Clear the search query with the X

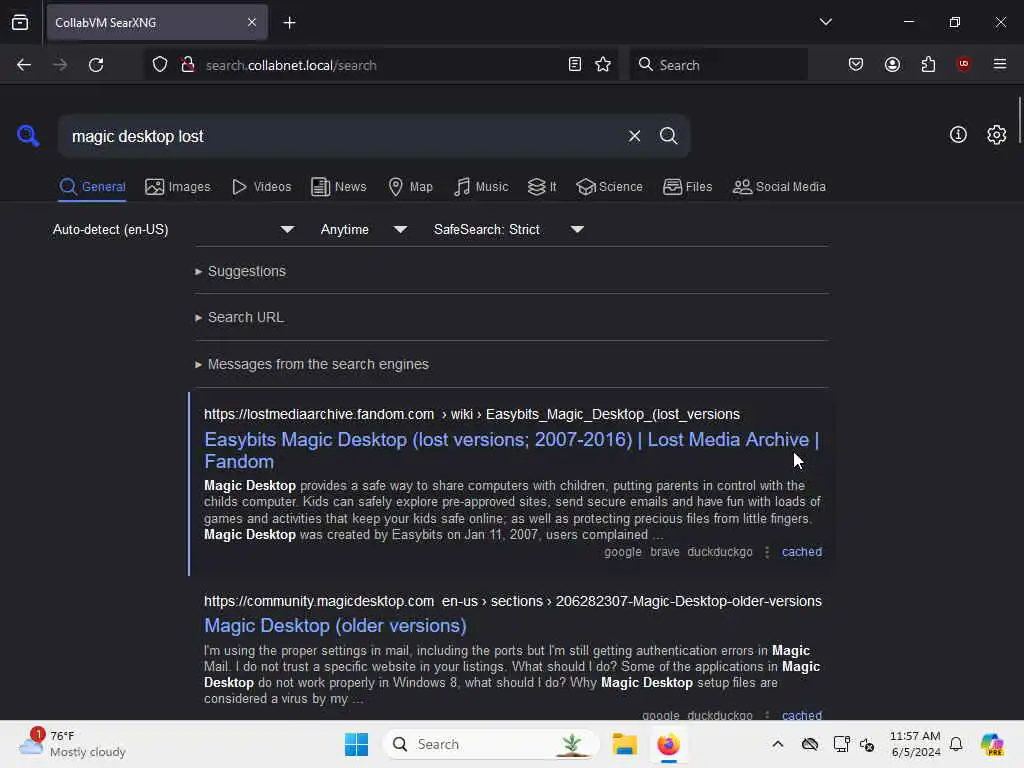click(634, 136)
